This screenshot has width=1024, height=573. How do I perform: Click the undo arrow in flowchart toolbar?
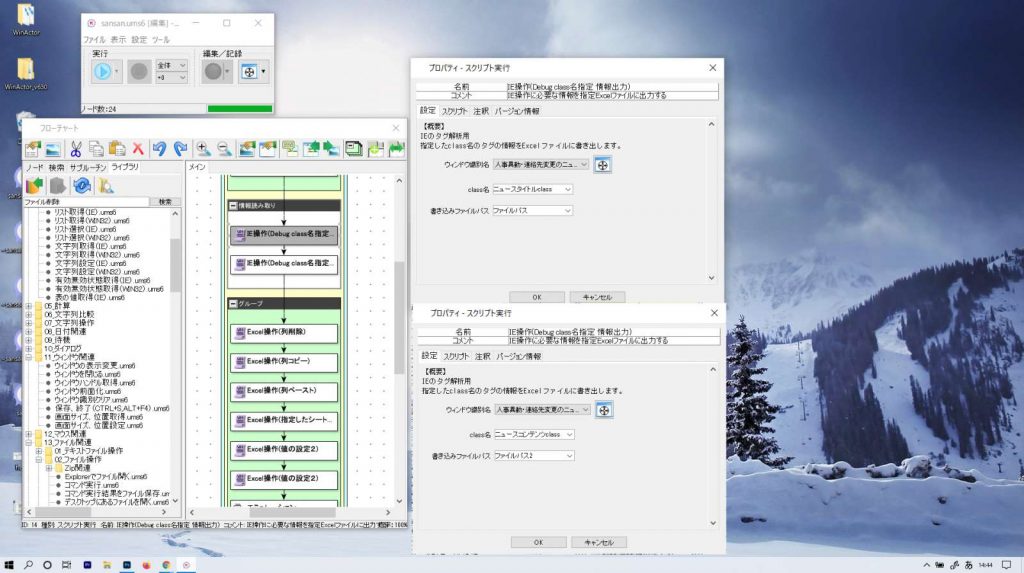pyautogui.click(x=159, y=148)
